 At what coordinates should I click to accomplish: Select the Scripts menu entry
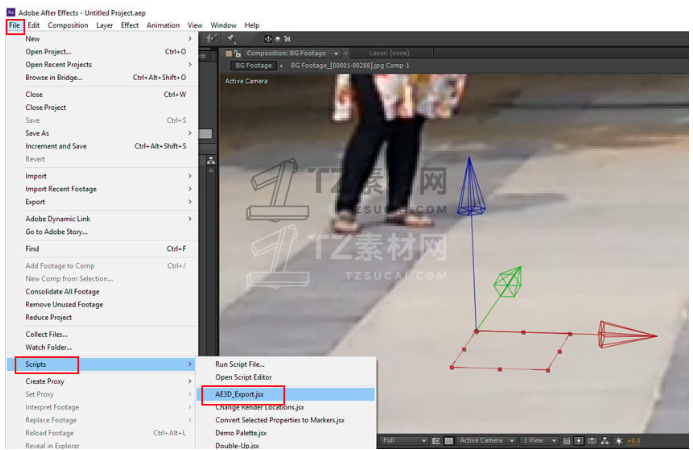[103, 364]
